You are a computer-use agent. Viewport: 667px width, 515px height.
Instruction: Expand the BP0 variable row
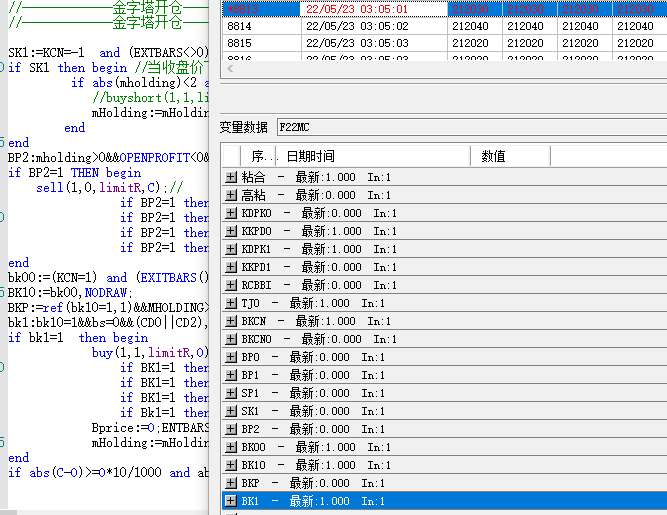point(231,357)
